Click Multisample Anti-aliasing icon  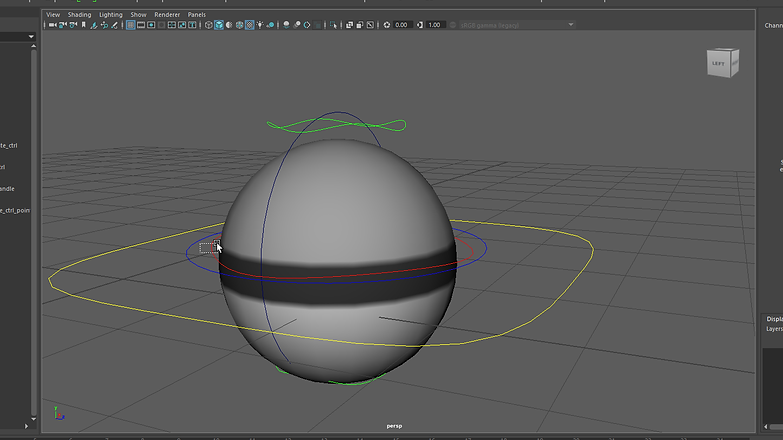[307, 25]
